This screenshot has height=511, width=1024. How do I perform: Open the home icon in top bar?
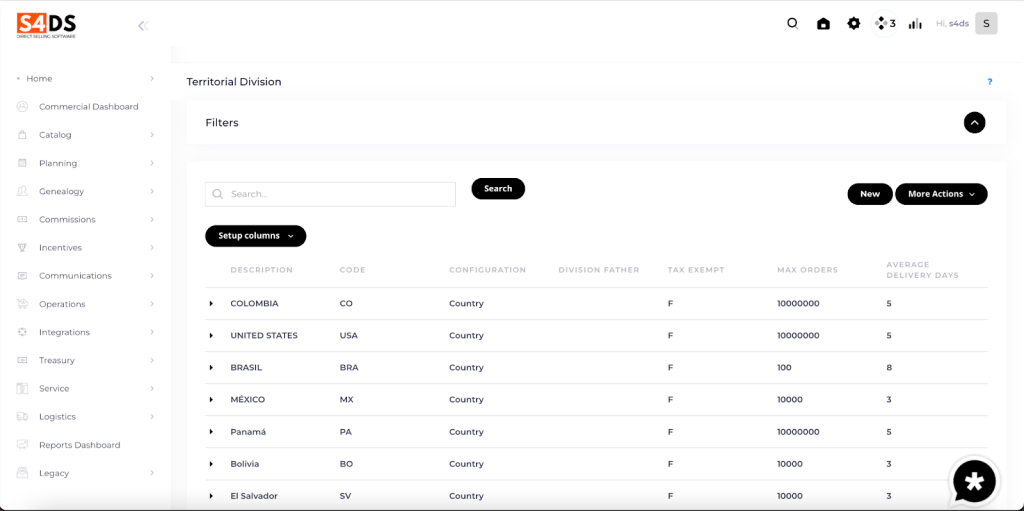pos(823,24)
